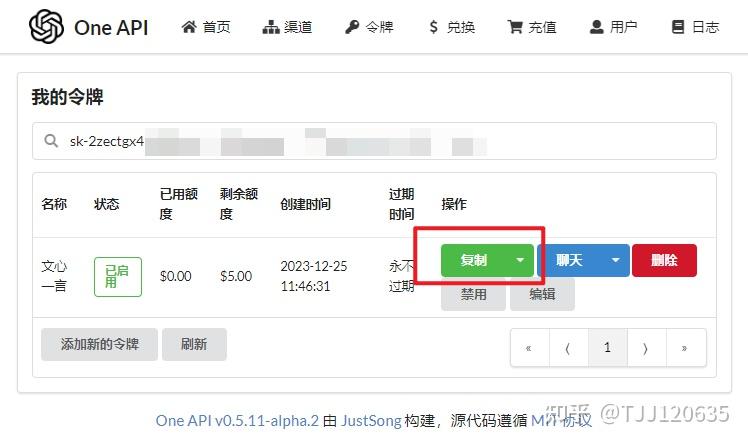Expand the 聊天 button dropdown arrow
Viewport: 748px width, 445px height.
[616, 260]
